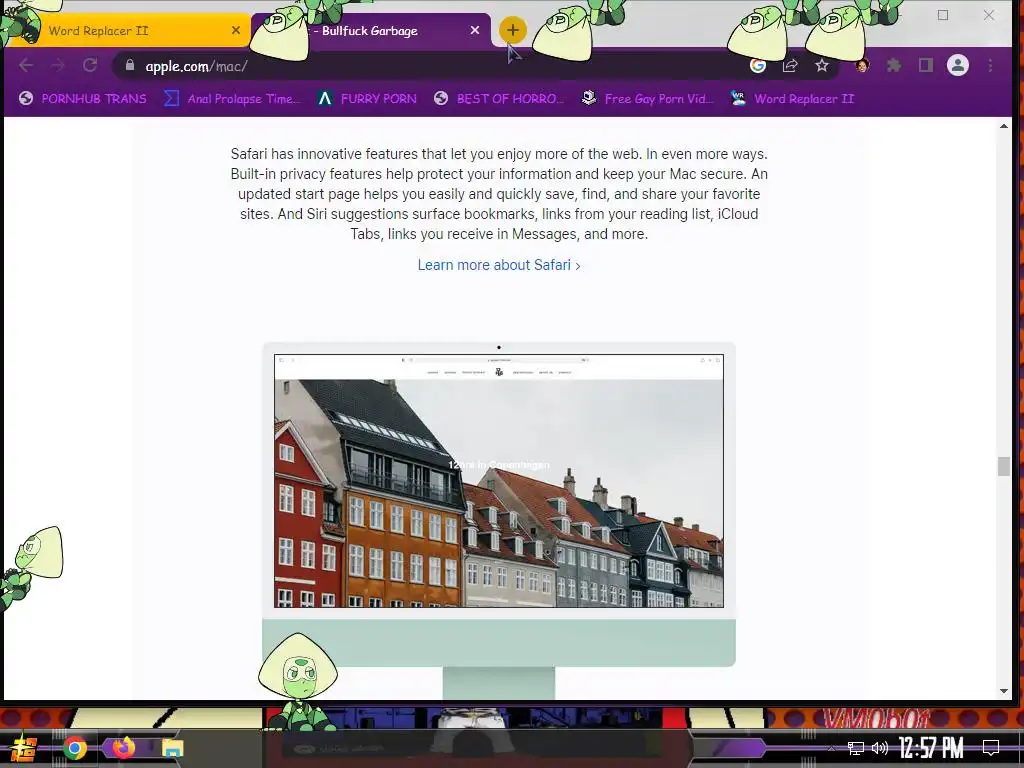This screenshot has height=768, width=1024.
Task: Open the Word Replacer II bookmark
Action: pyautogui.click(x=792, y=99)
